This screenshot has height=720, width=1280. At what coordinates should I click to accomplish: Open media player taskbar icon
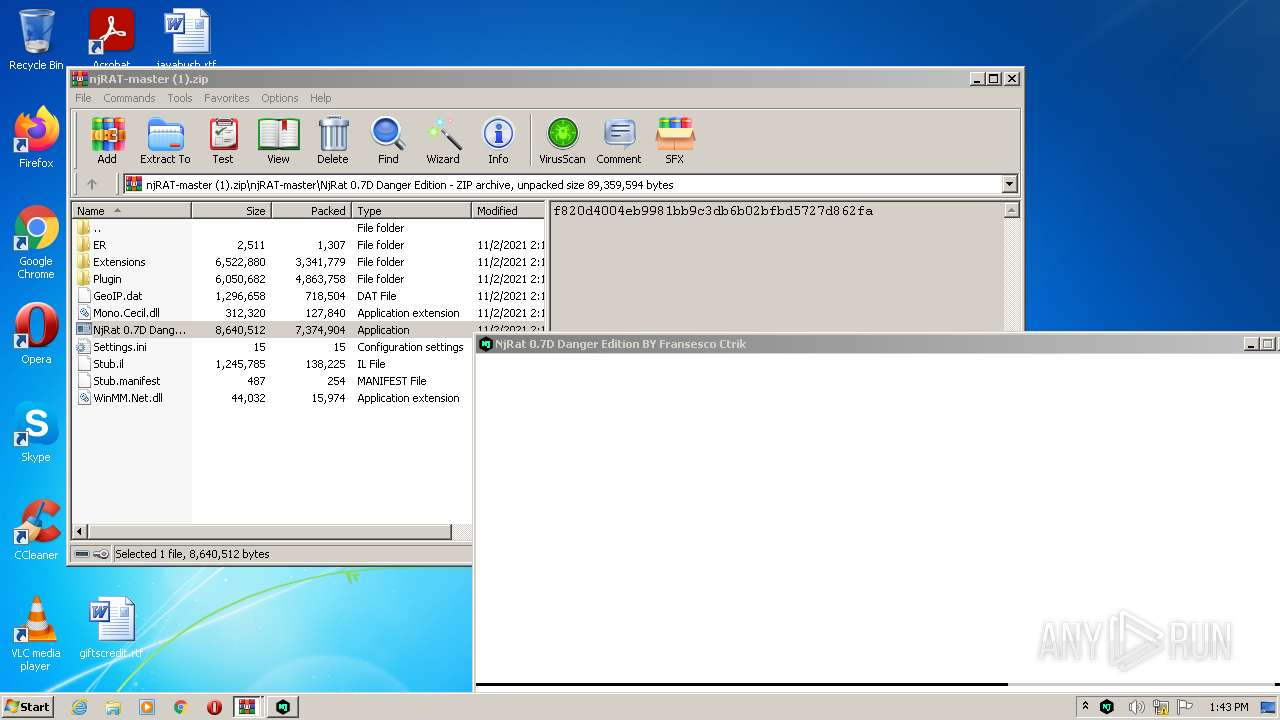tap(147, 707)
